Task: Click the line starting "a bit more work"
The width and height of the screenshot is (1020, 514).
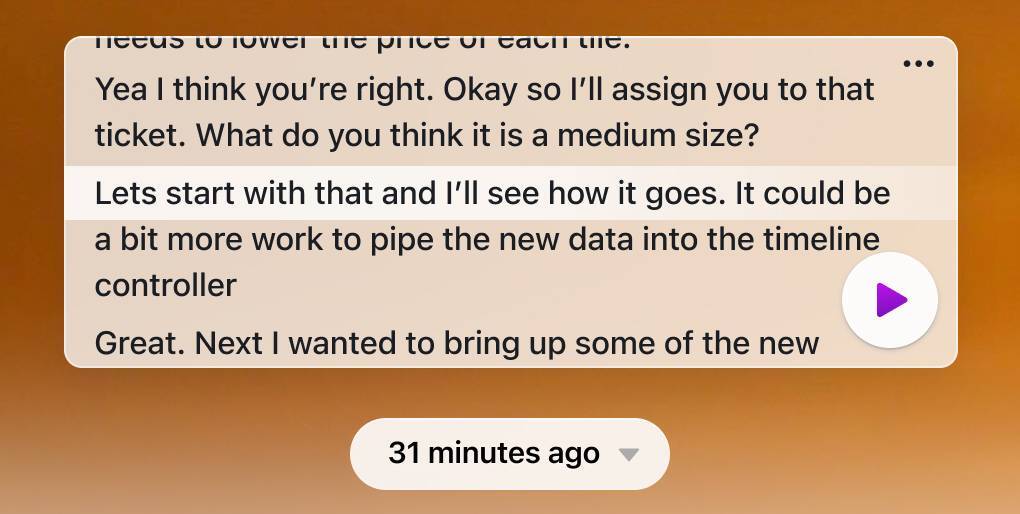Action: point(487,239)
